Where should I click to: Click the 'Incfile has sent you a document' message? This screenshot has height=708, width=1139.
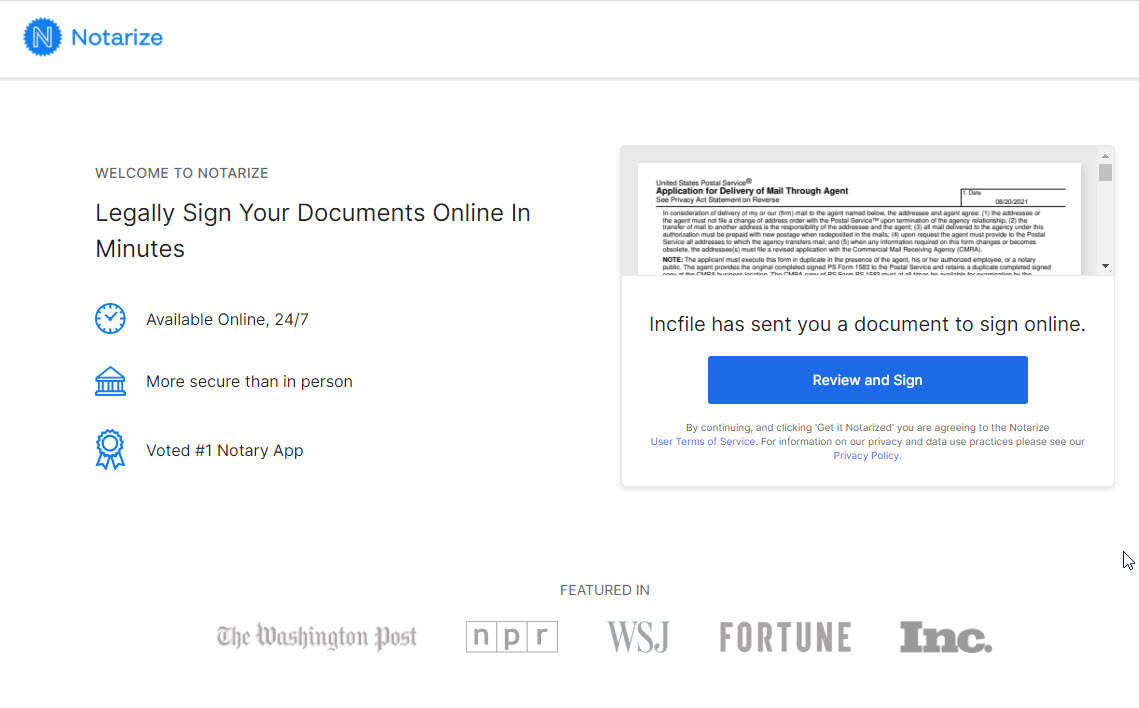867,324
